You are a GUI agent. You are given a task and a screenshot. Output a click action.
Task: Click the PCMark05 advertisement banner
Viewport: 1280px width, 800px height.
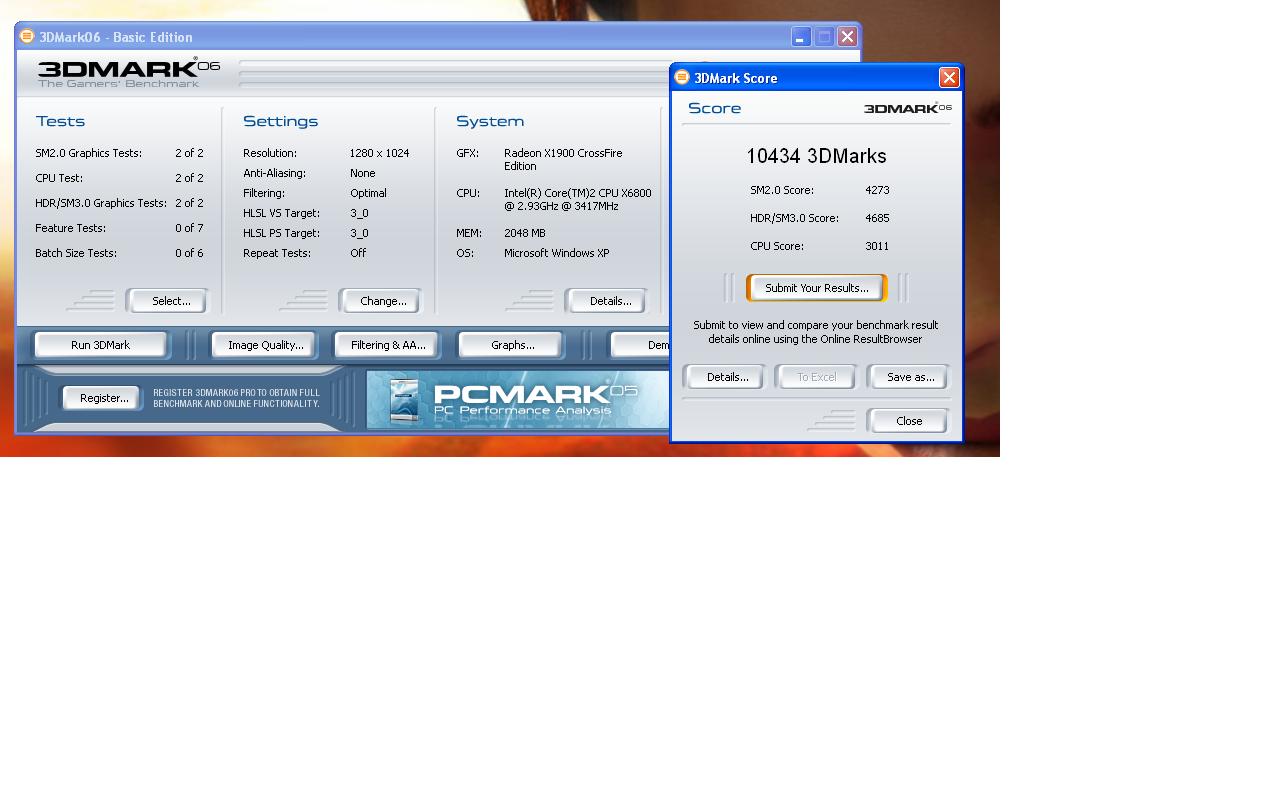coord(517,400)
